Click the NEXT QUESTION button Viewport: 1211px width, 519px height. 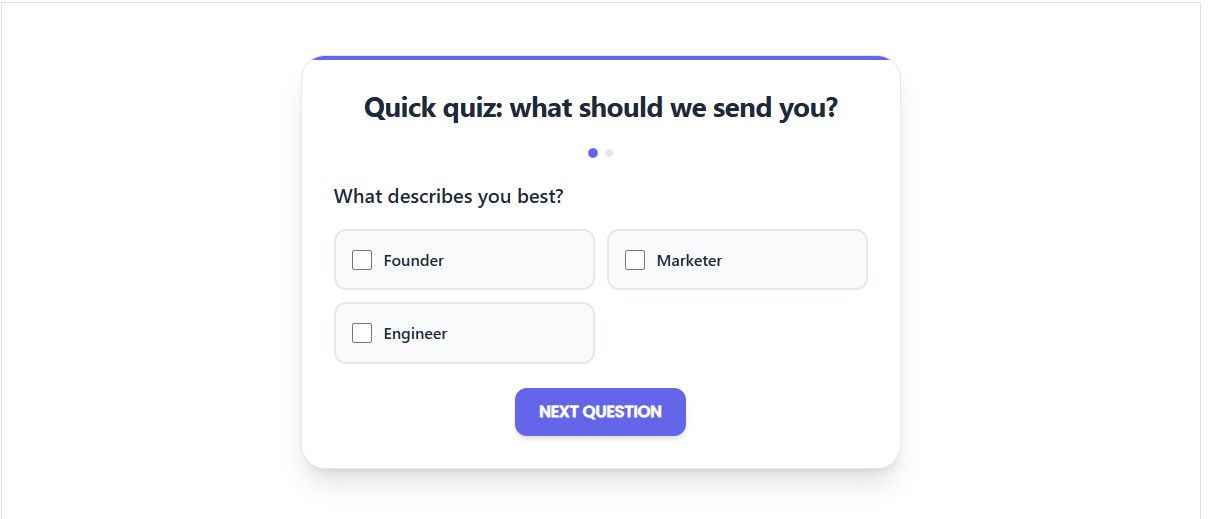(600, 412)
